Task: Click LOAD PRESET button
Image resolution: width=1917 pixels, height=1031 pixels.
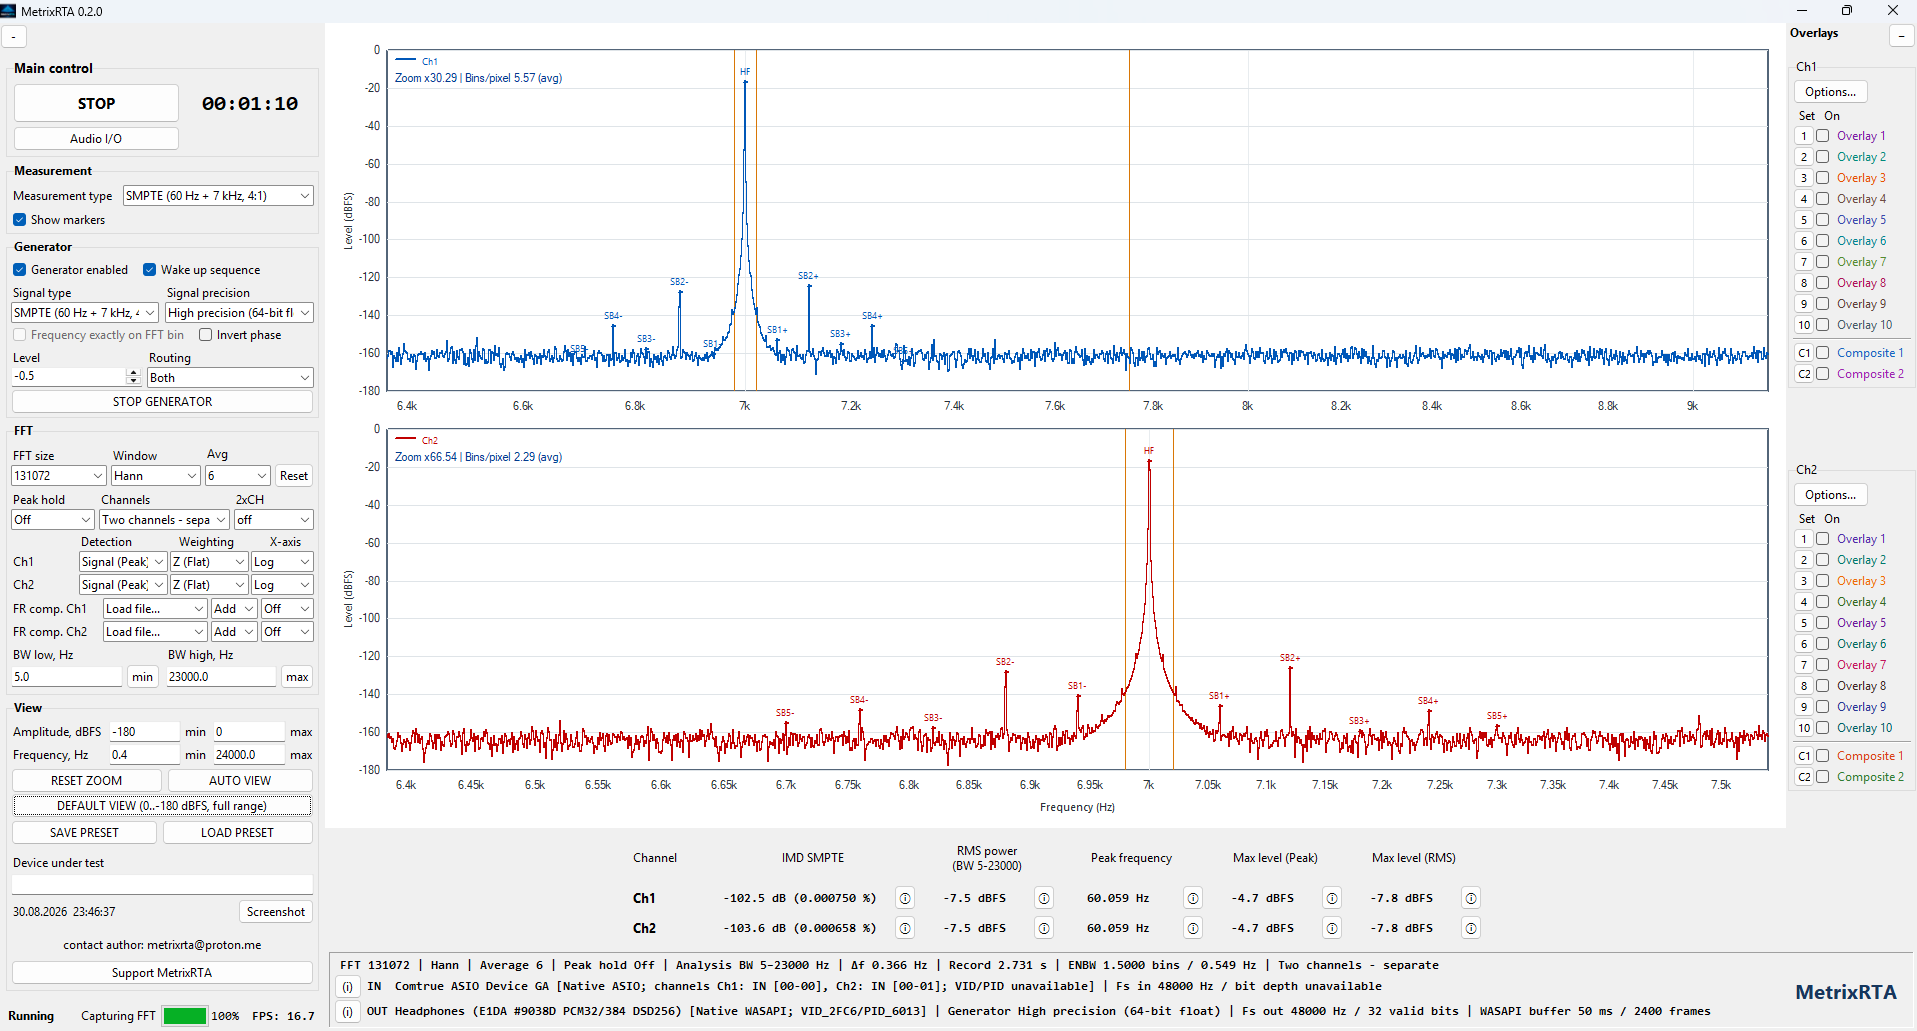Action: click(x=237, y=833)
